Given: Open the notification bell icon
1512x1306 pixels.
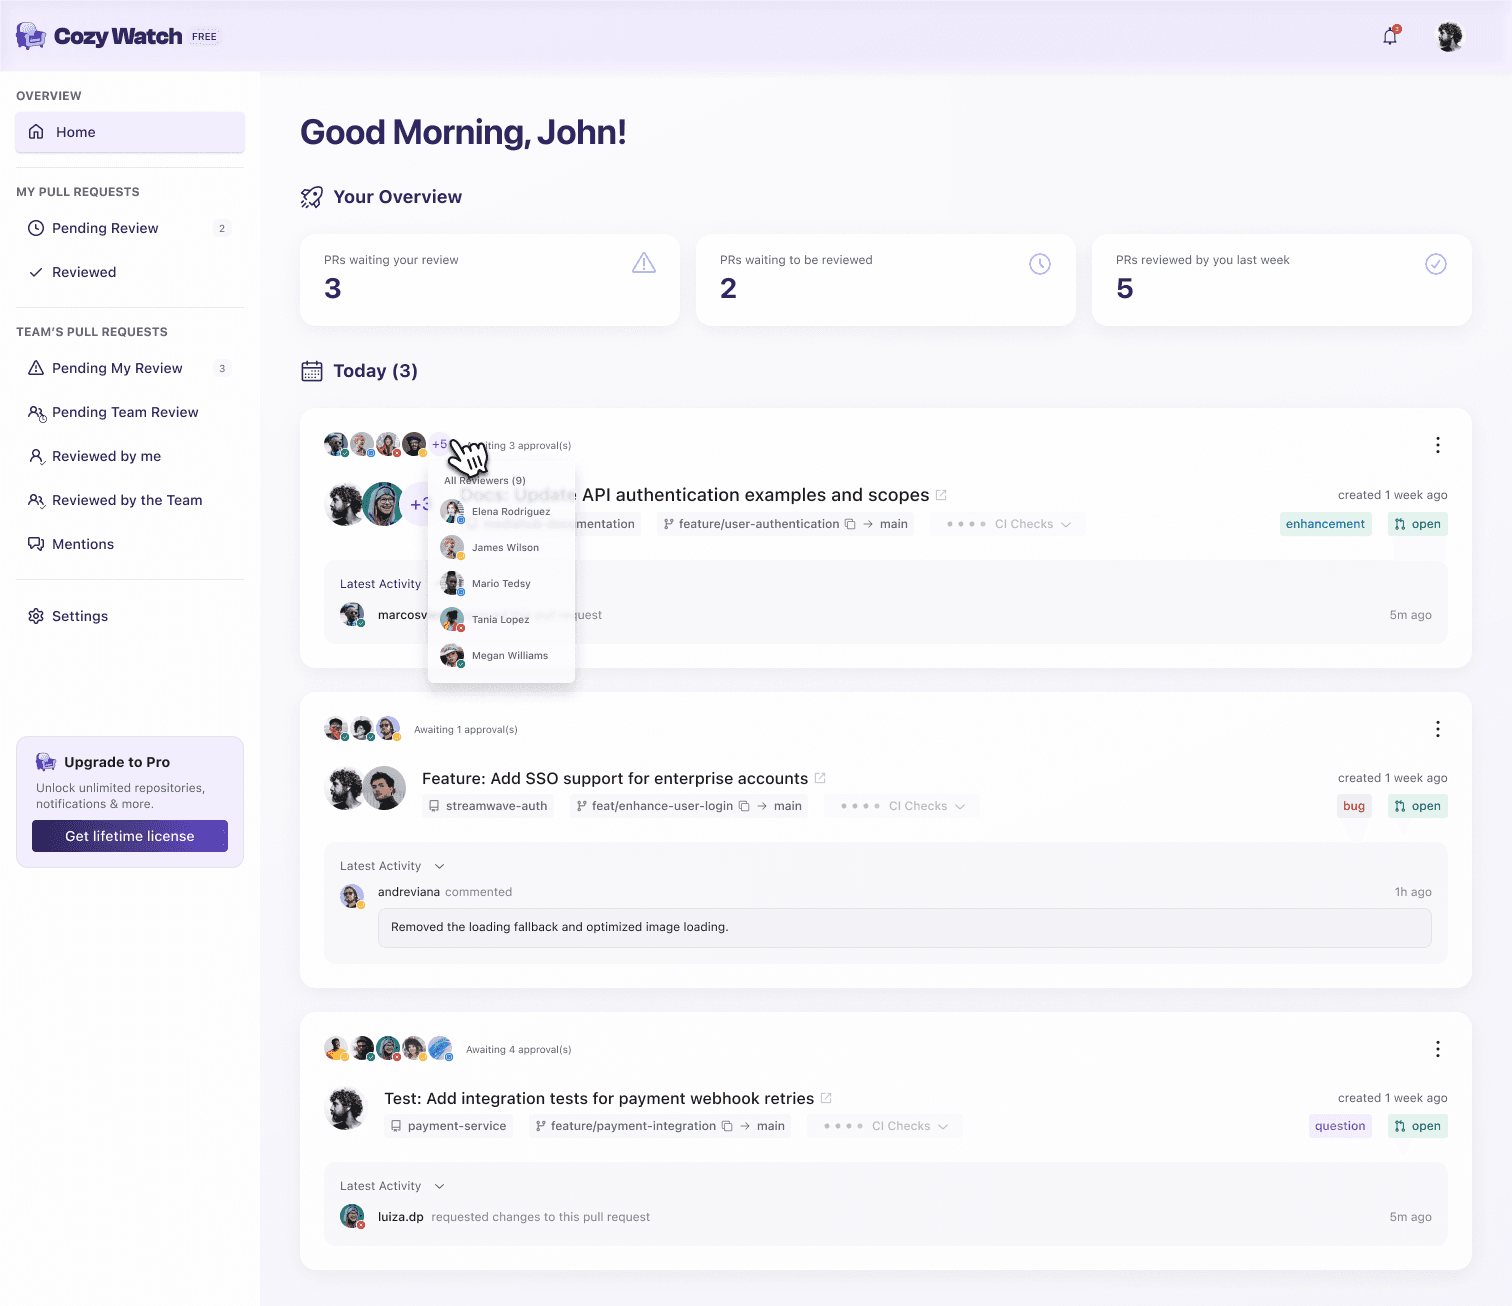Looking at the screenshot, I should (x=1389, y=35).
